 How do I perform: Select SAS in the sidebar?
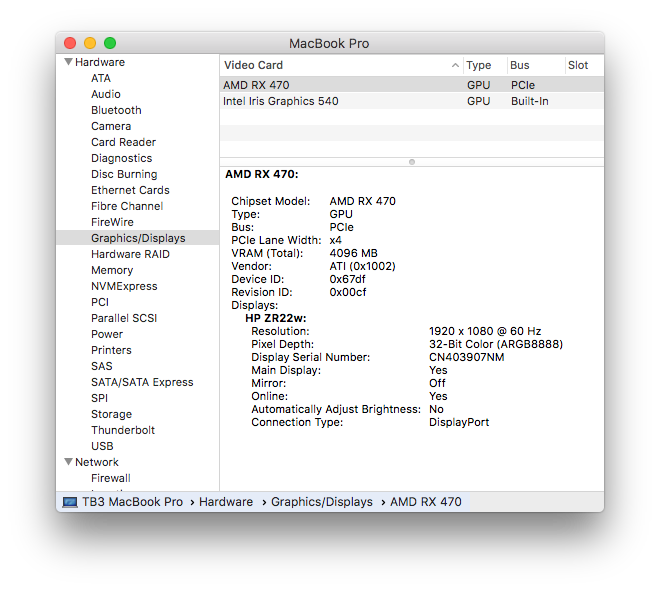coord(102,366)
